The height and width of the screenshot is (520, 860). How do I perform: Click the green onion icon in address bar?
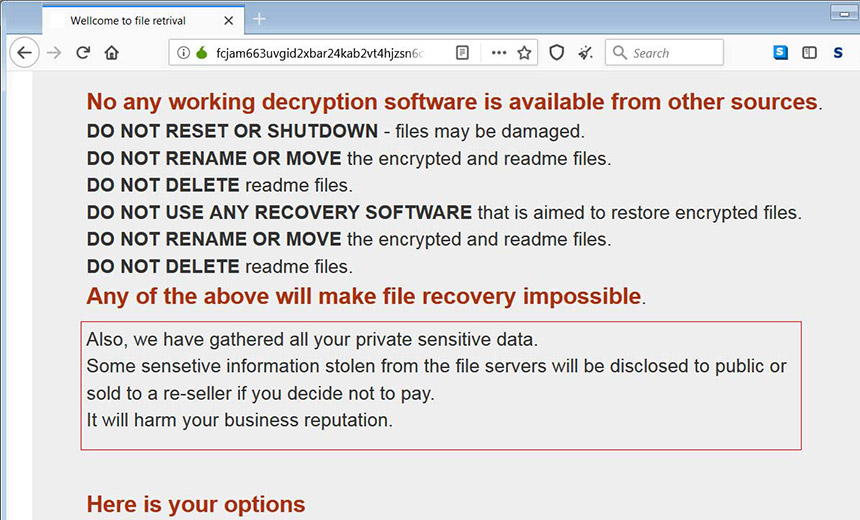point(200,53)
